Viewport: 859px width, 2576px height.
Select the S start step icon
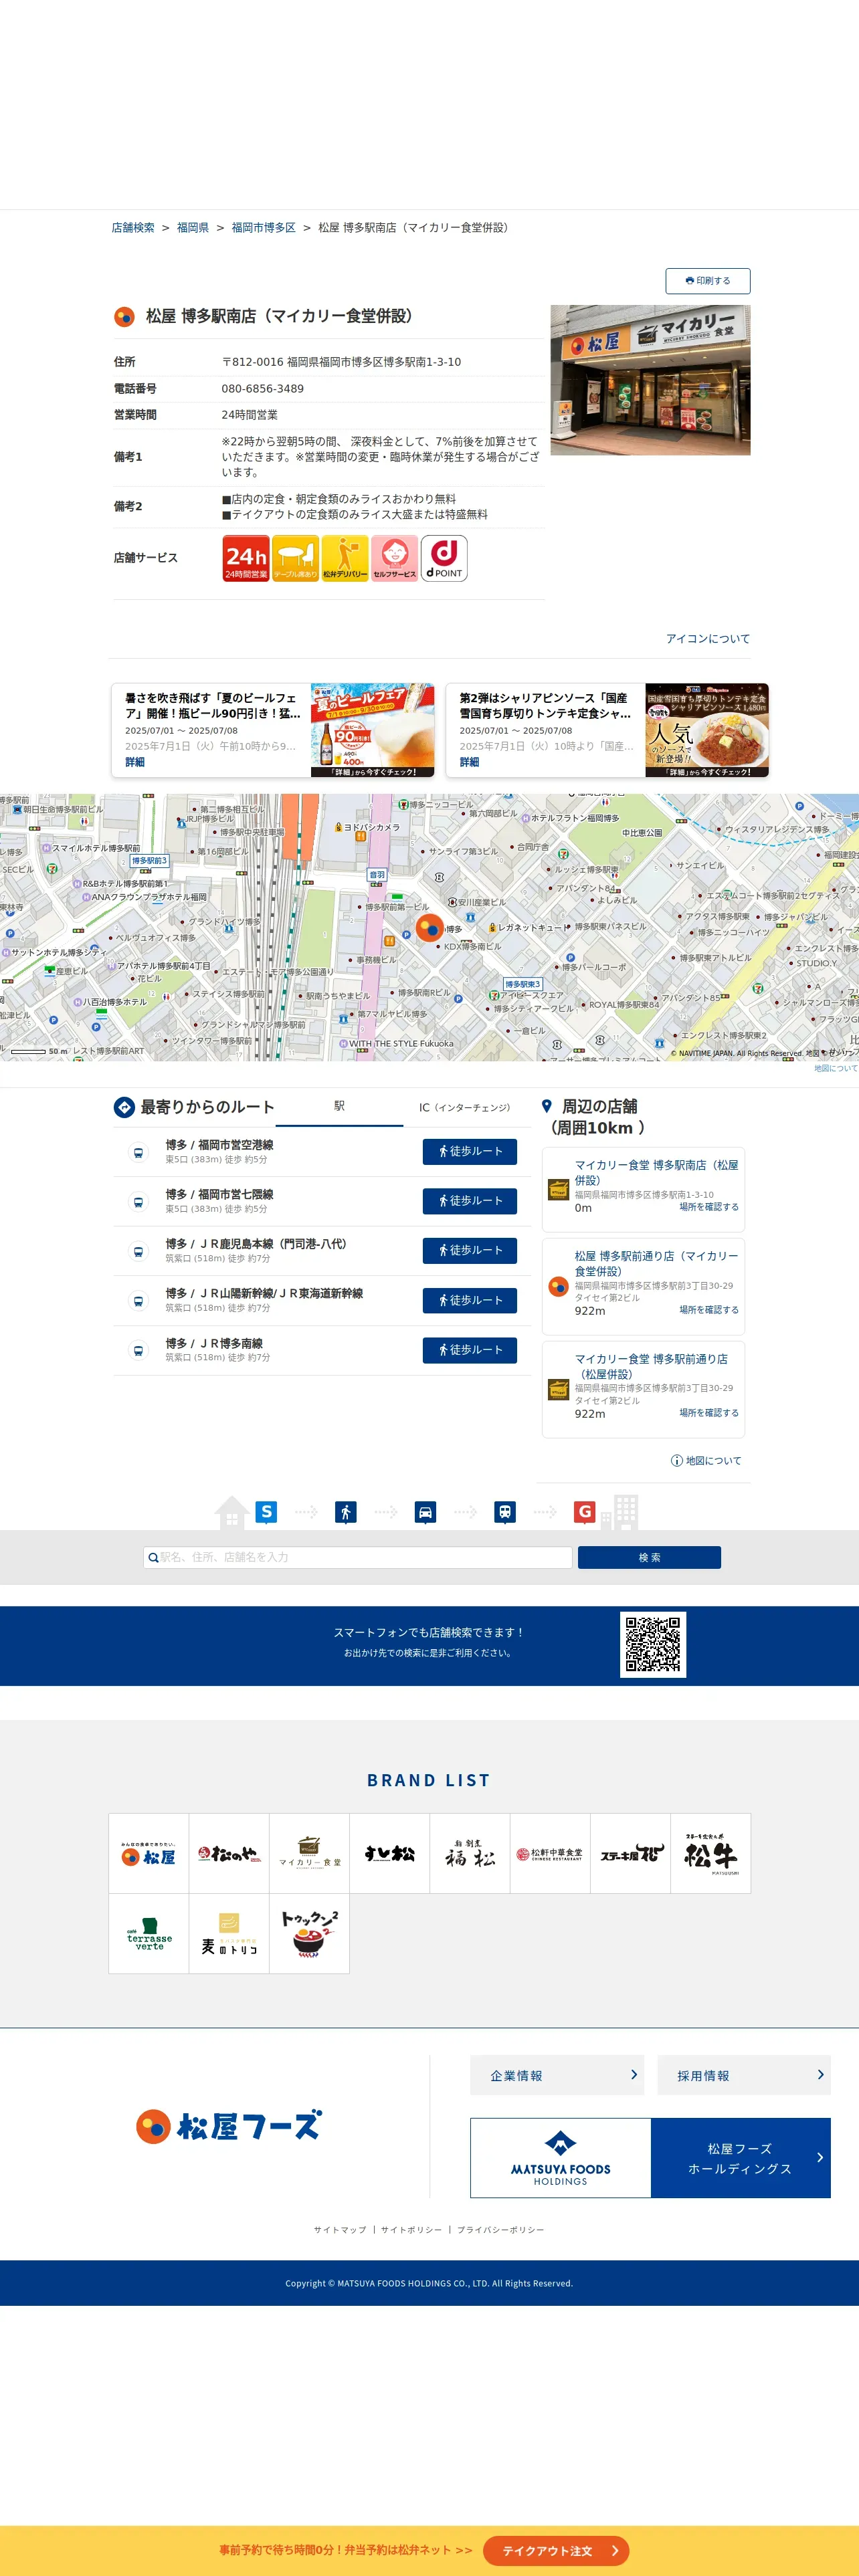(x=266, y=1511)
